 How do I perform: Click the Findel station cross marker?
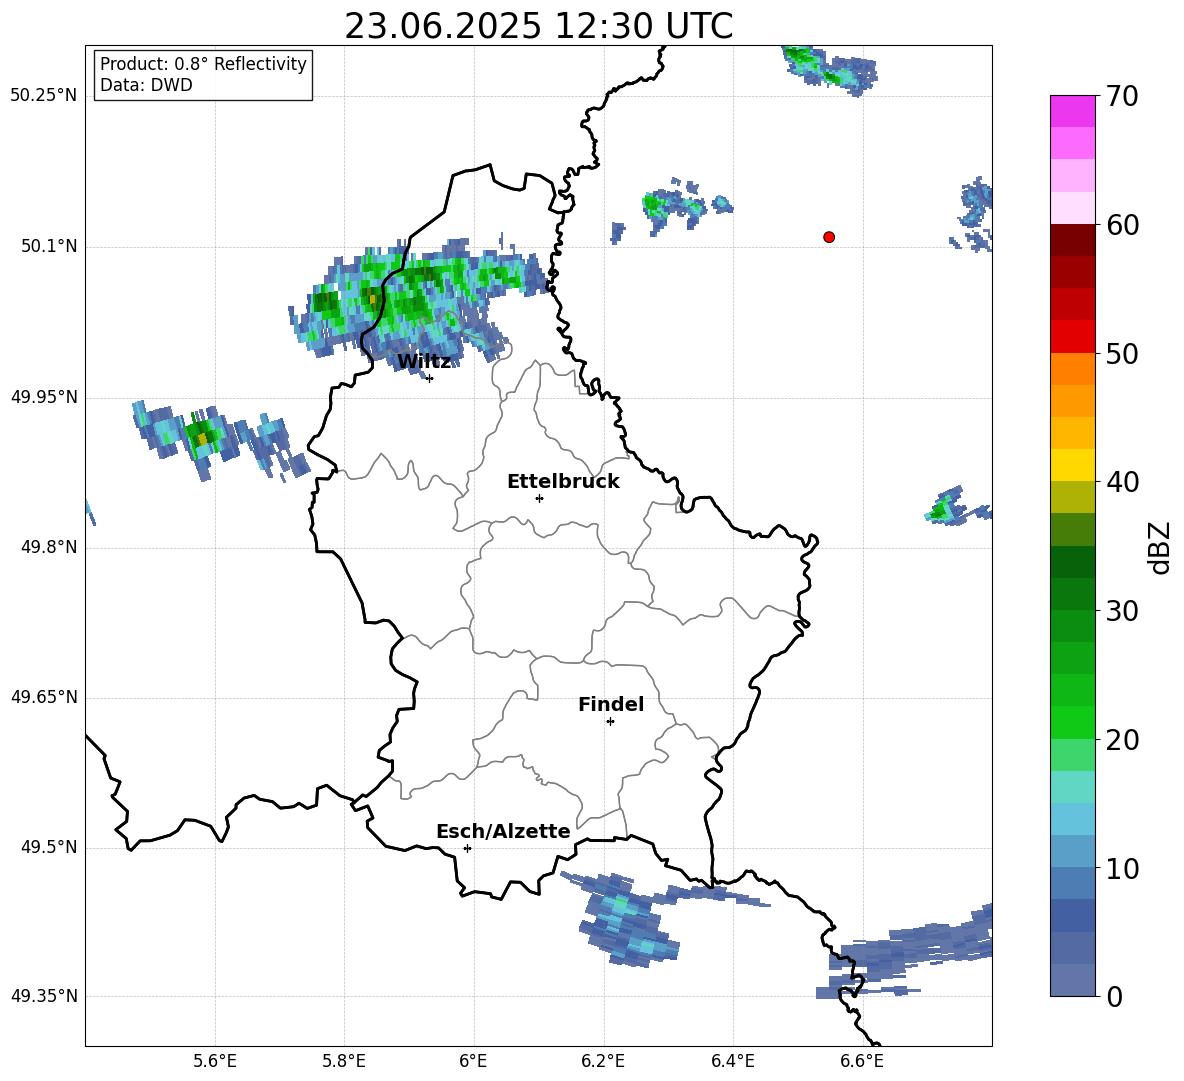tap(610, 722)
